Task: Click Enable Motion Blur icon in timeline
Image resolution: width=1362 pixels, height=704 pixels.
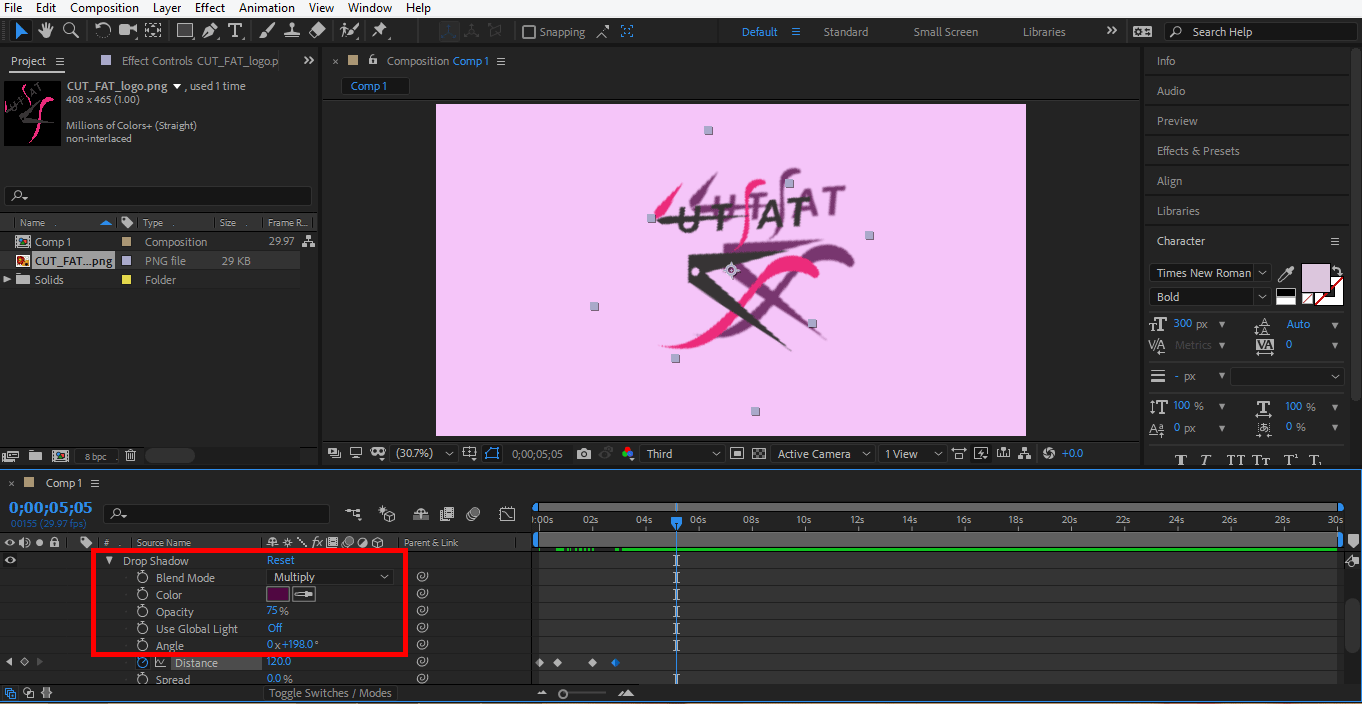Action: click(474, 514)
